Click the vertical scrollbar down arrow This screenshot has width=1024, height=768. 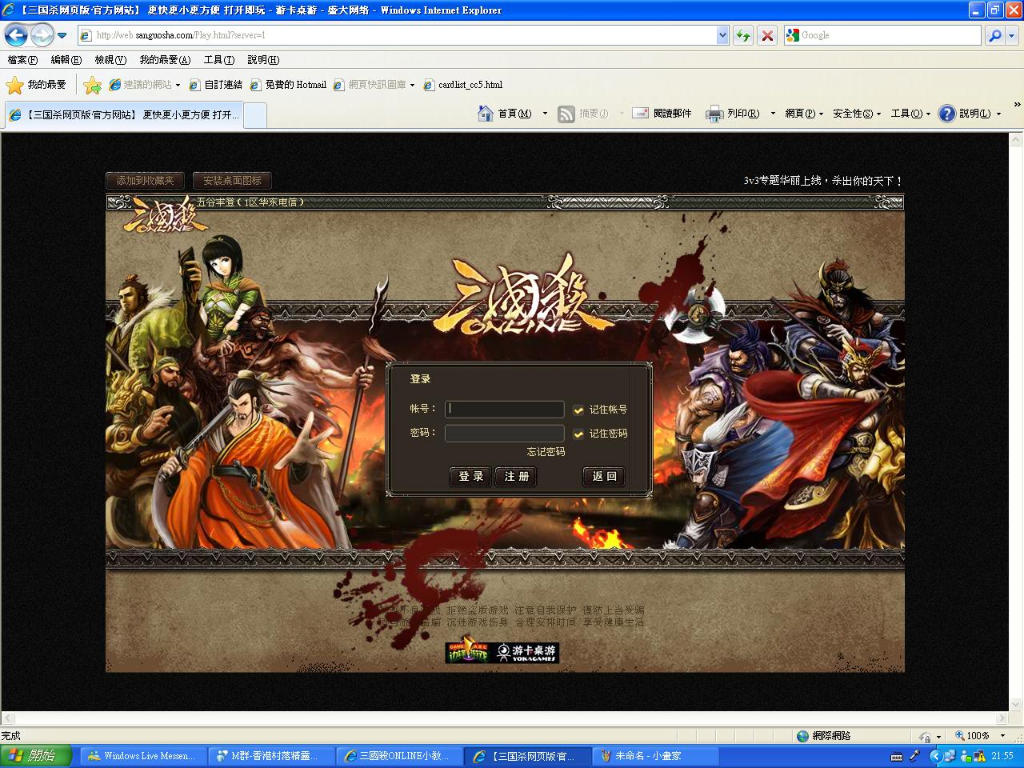[x=1016, y=704]
